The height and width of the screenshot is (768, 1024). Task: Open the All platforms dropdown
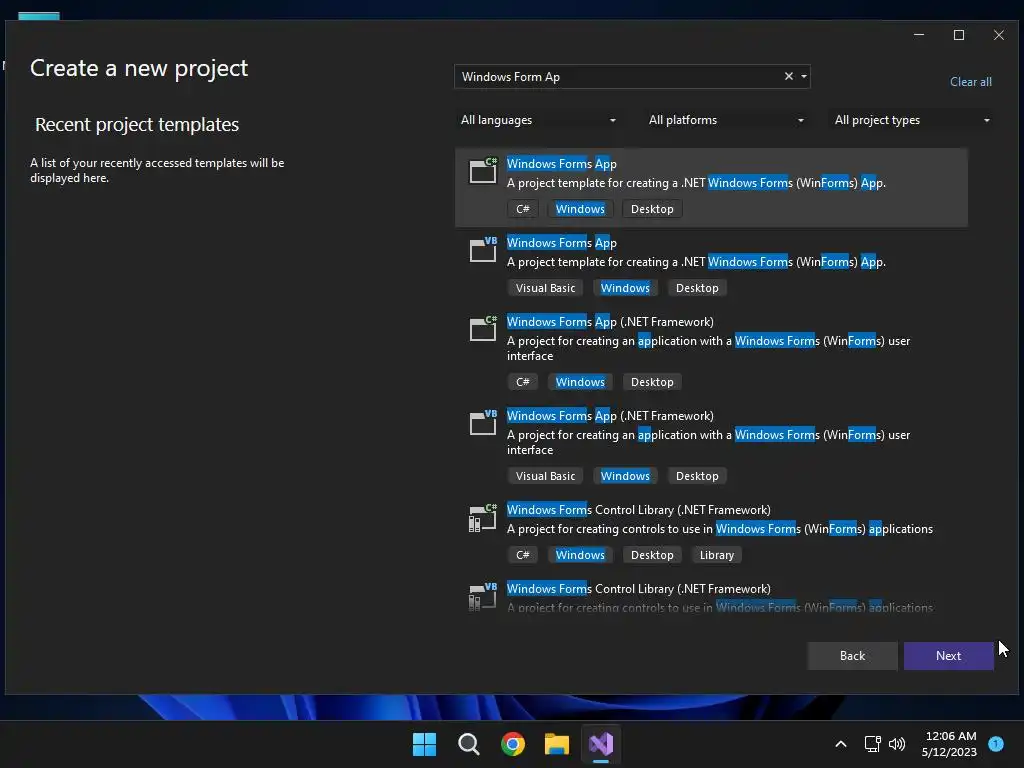pyautogui.click(x=726, y=120)
